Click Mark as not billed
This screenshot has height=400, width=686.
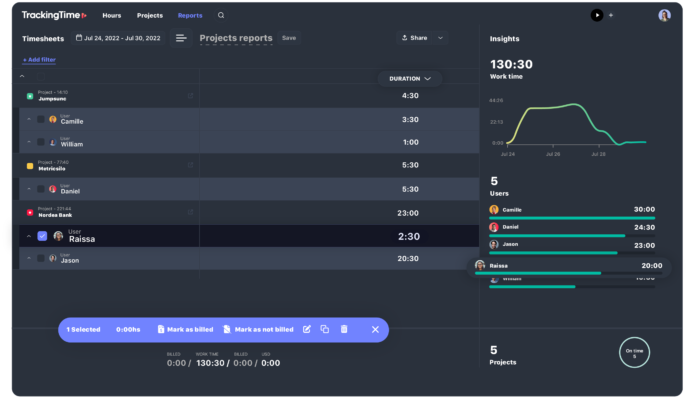(x=259, y=330)
